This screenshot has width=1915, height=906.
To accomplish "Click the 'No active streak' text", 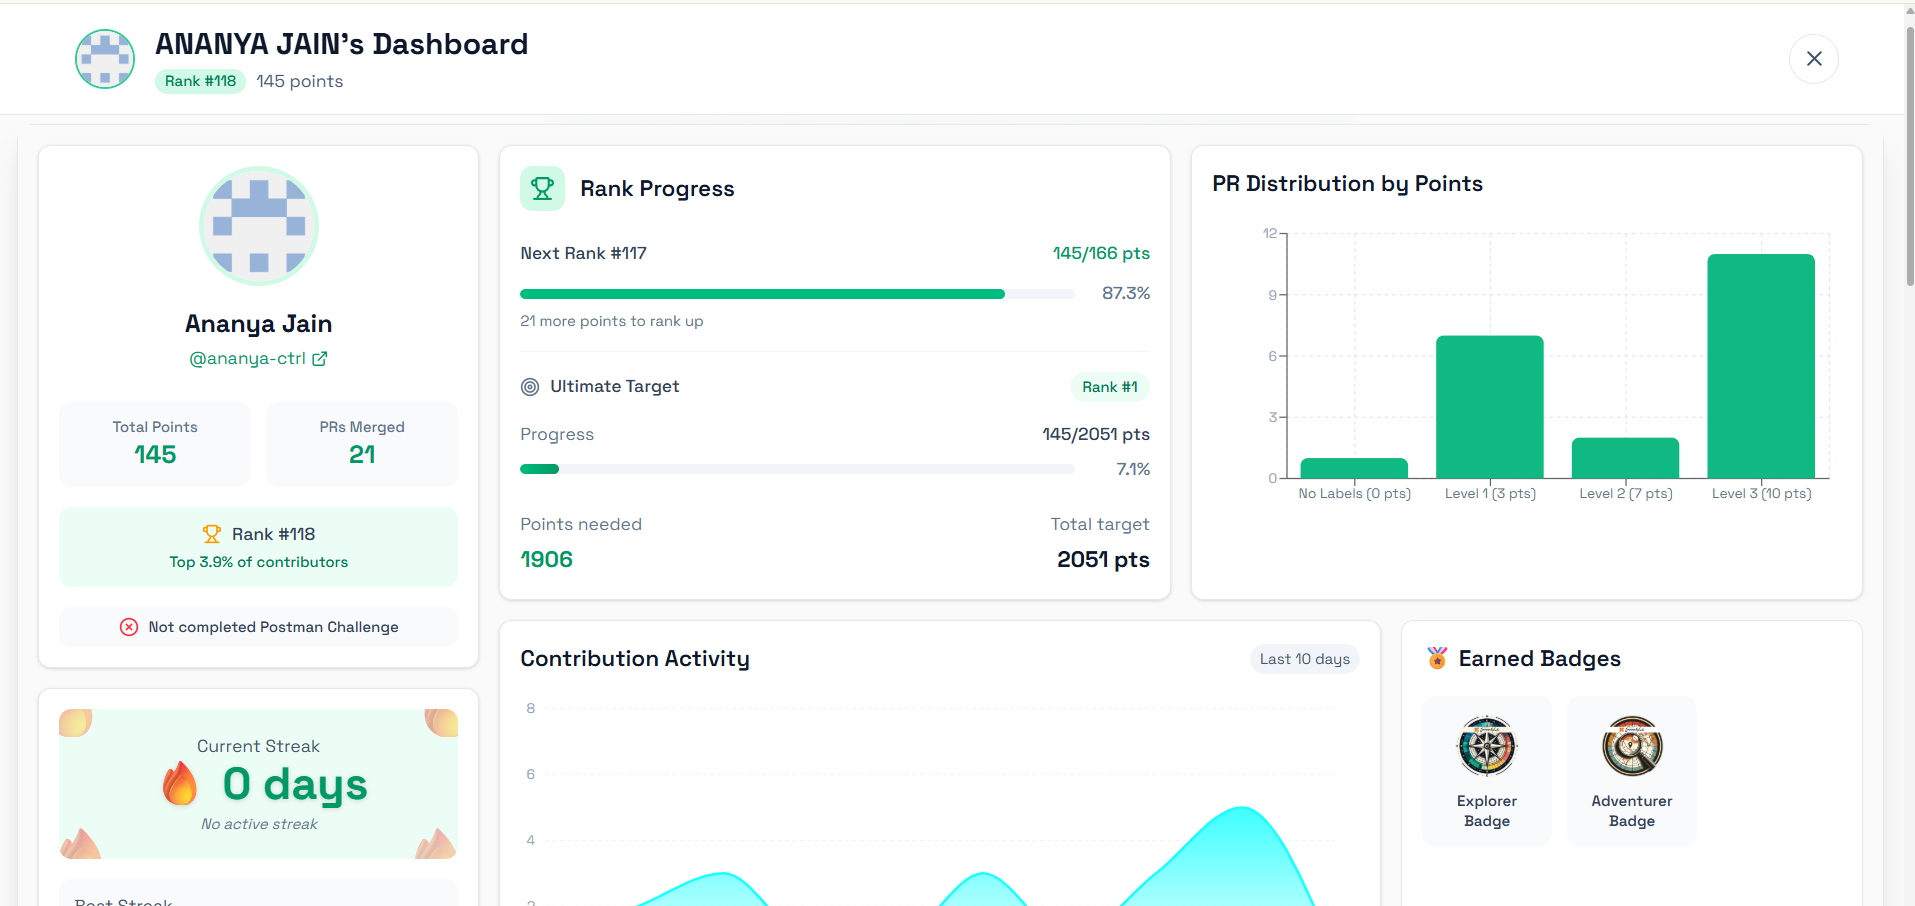I will click(x=259, y=824).
